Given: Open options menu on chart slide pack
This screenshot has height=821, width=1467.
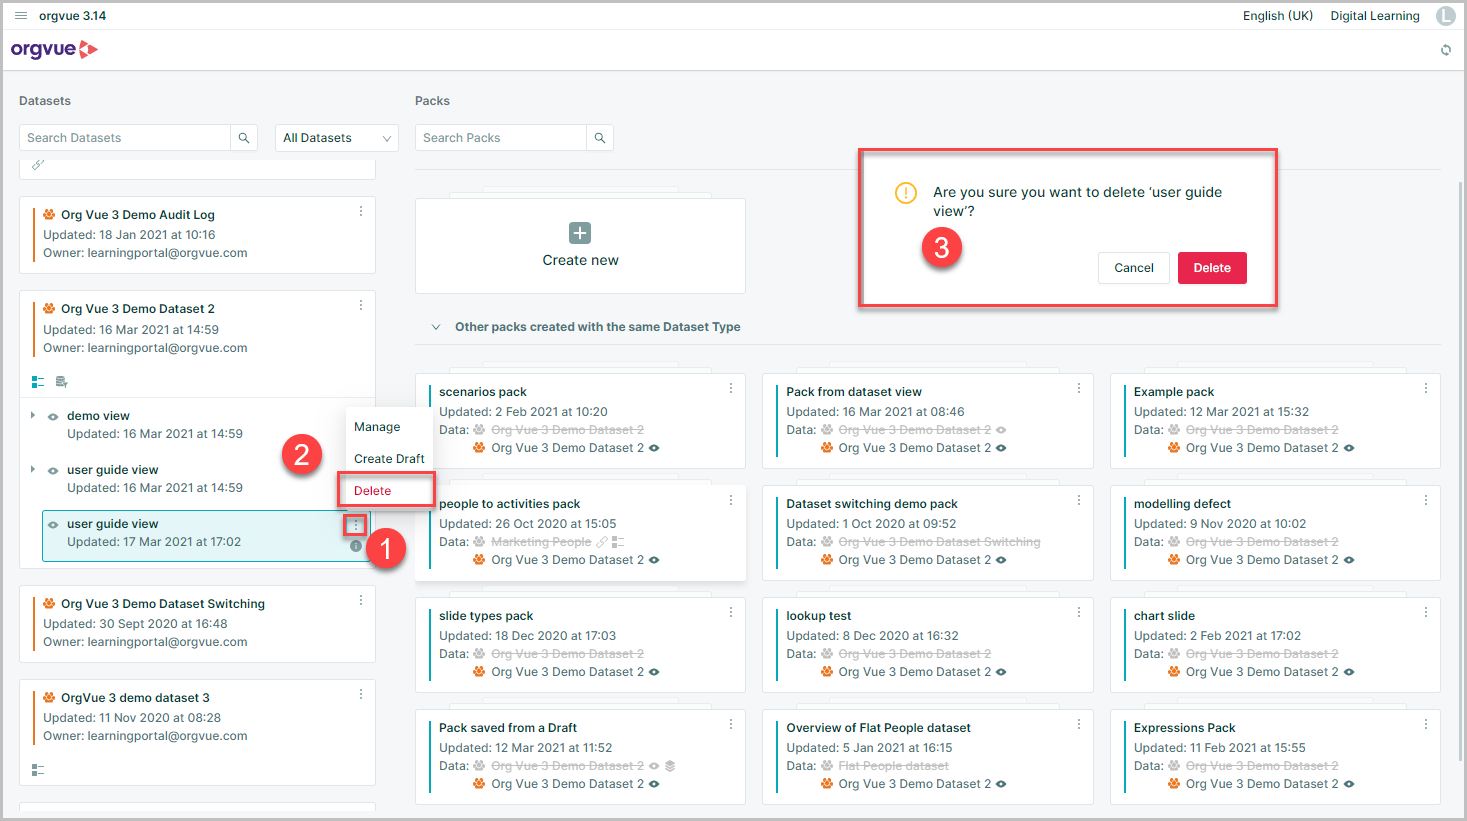Looking at the screenshot, I should tap(1426, 612).
